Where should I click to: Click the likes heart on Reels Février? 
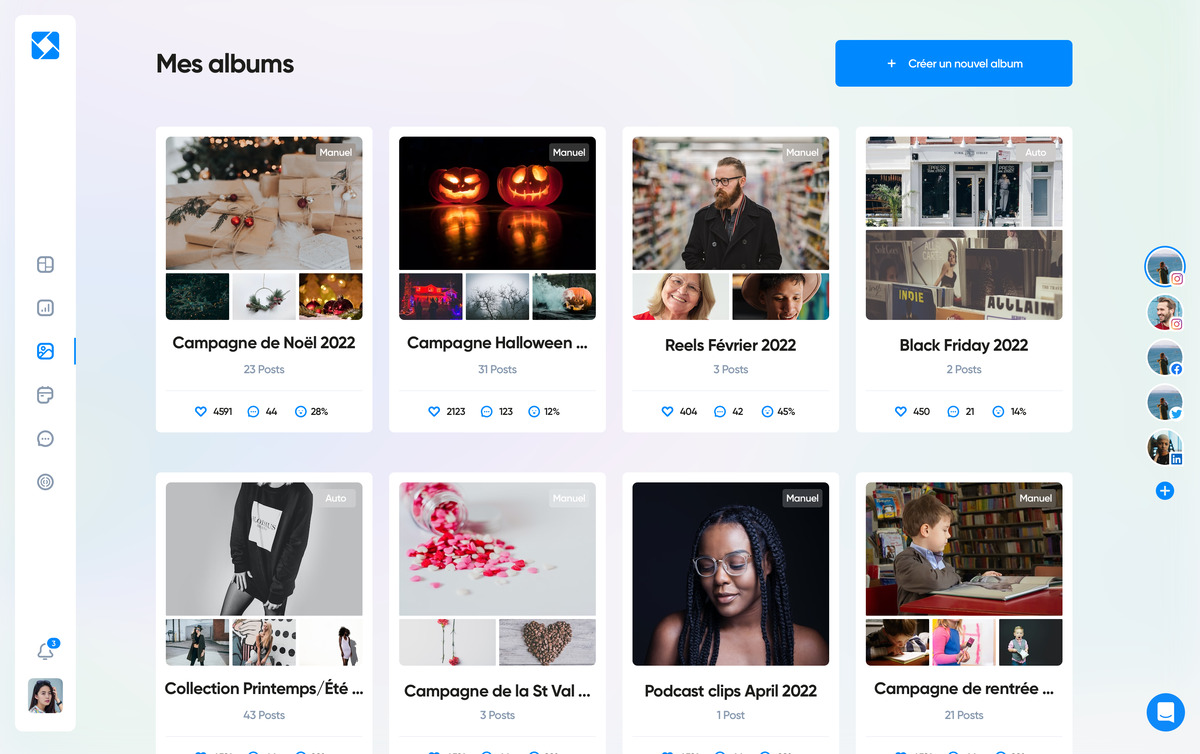coord(667,411)
